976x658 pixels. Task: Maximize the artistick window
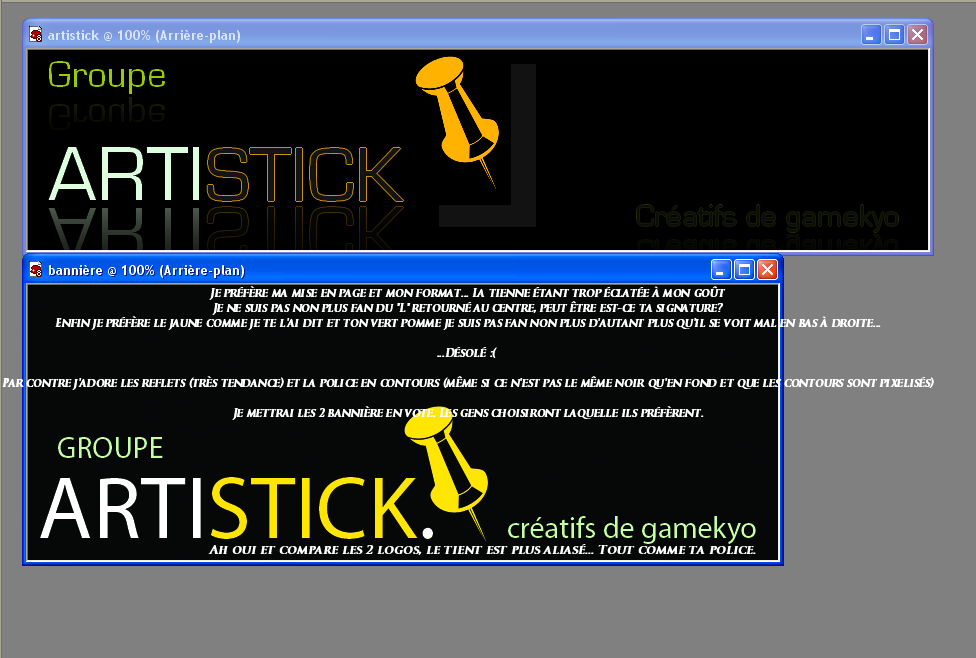pyautogui.click(x=894, y=35)
